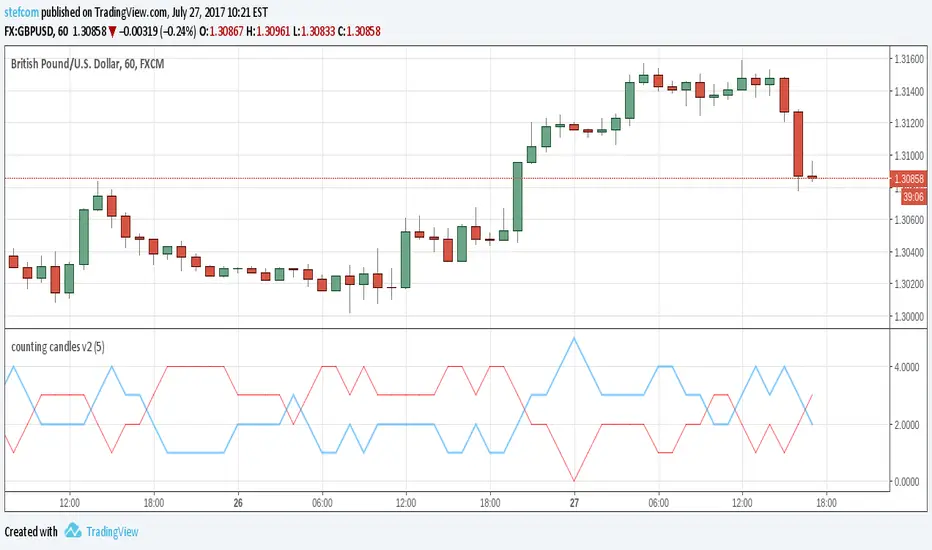Click the blue line's highest peak in the indicator
This screenshot has width=932, height=550.
(573, 338)
